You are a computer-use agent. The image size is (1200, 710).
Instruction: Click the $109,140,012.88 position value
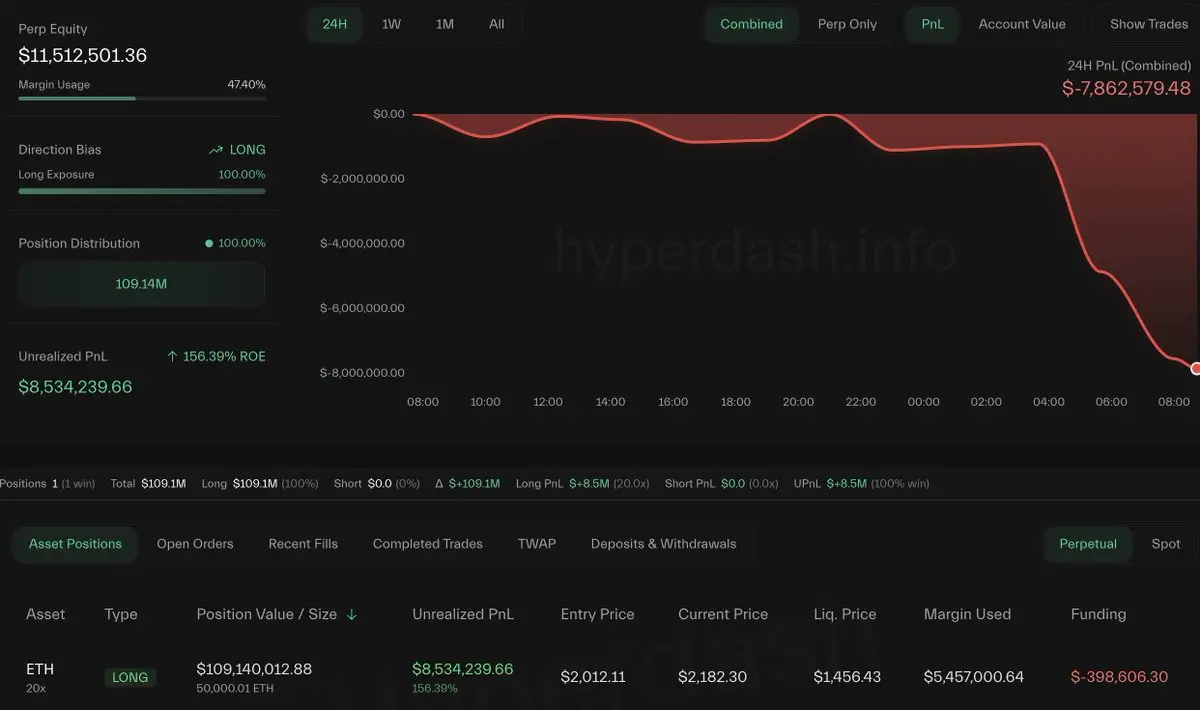click(254, 669)
